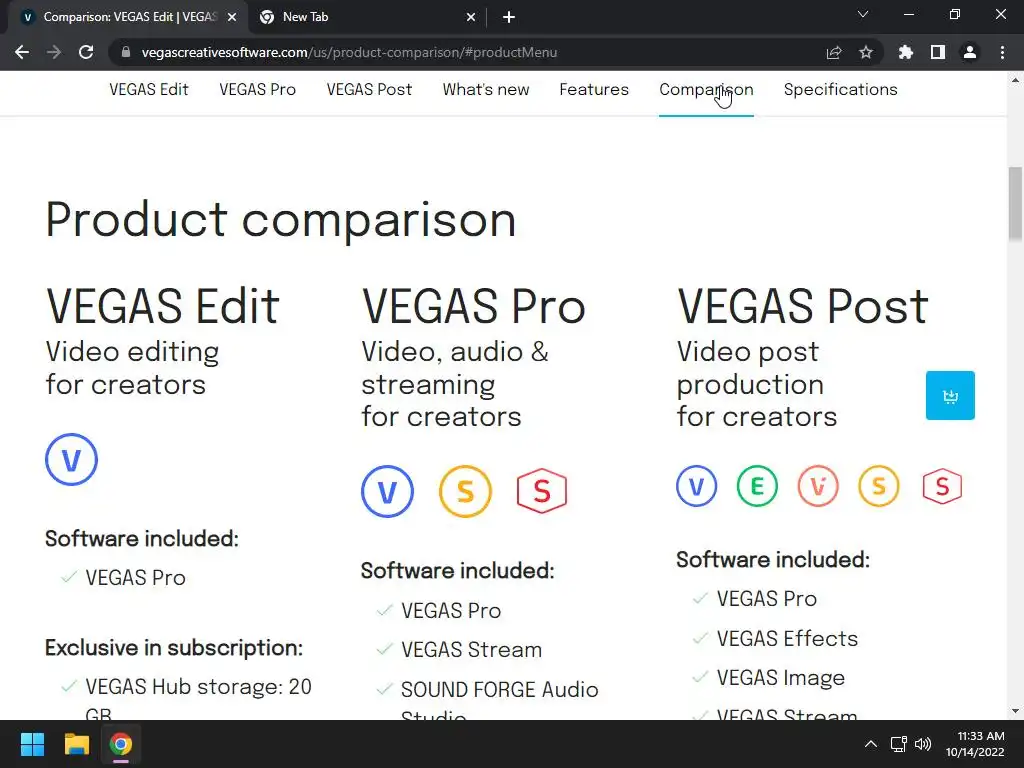Open the VEGAS Pro menu item
This screenshot has width=1024, height=768.
pos(257,89)
